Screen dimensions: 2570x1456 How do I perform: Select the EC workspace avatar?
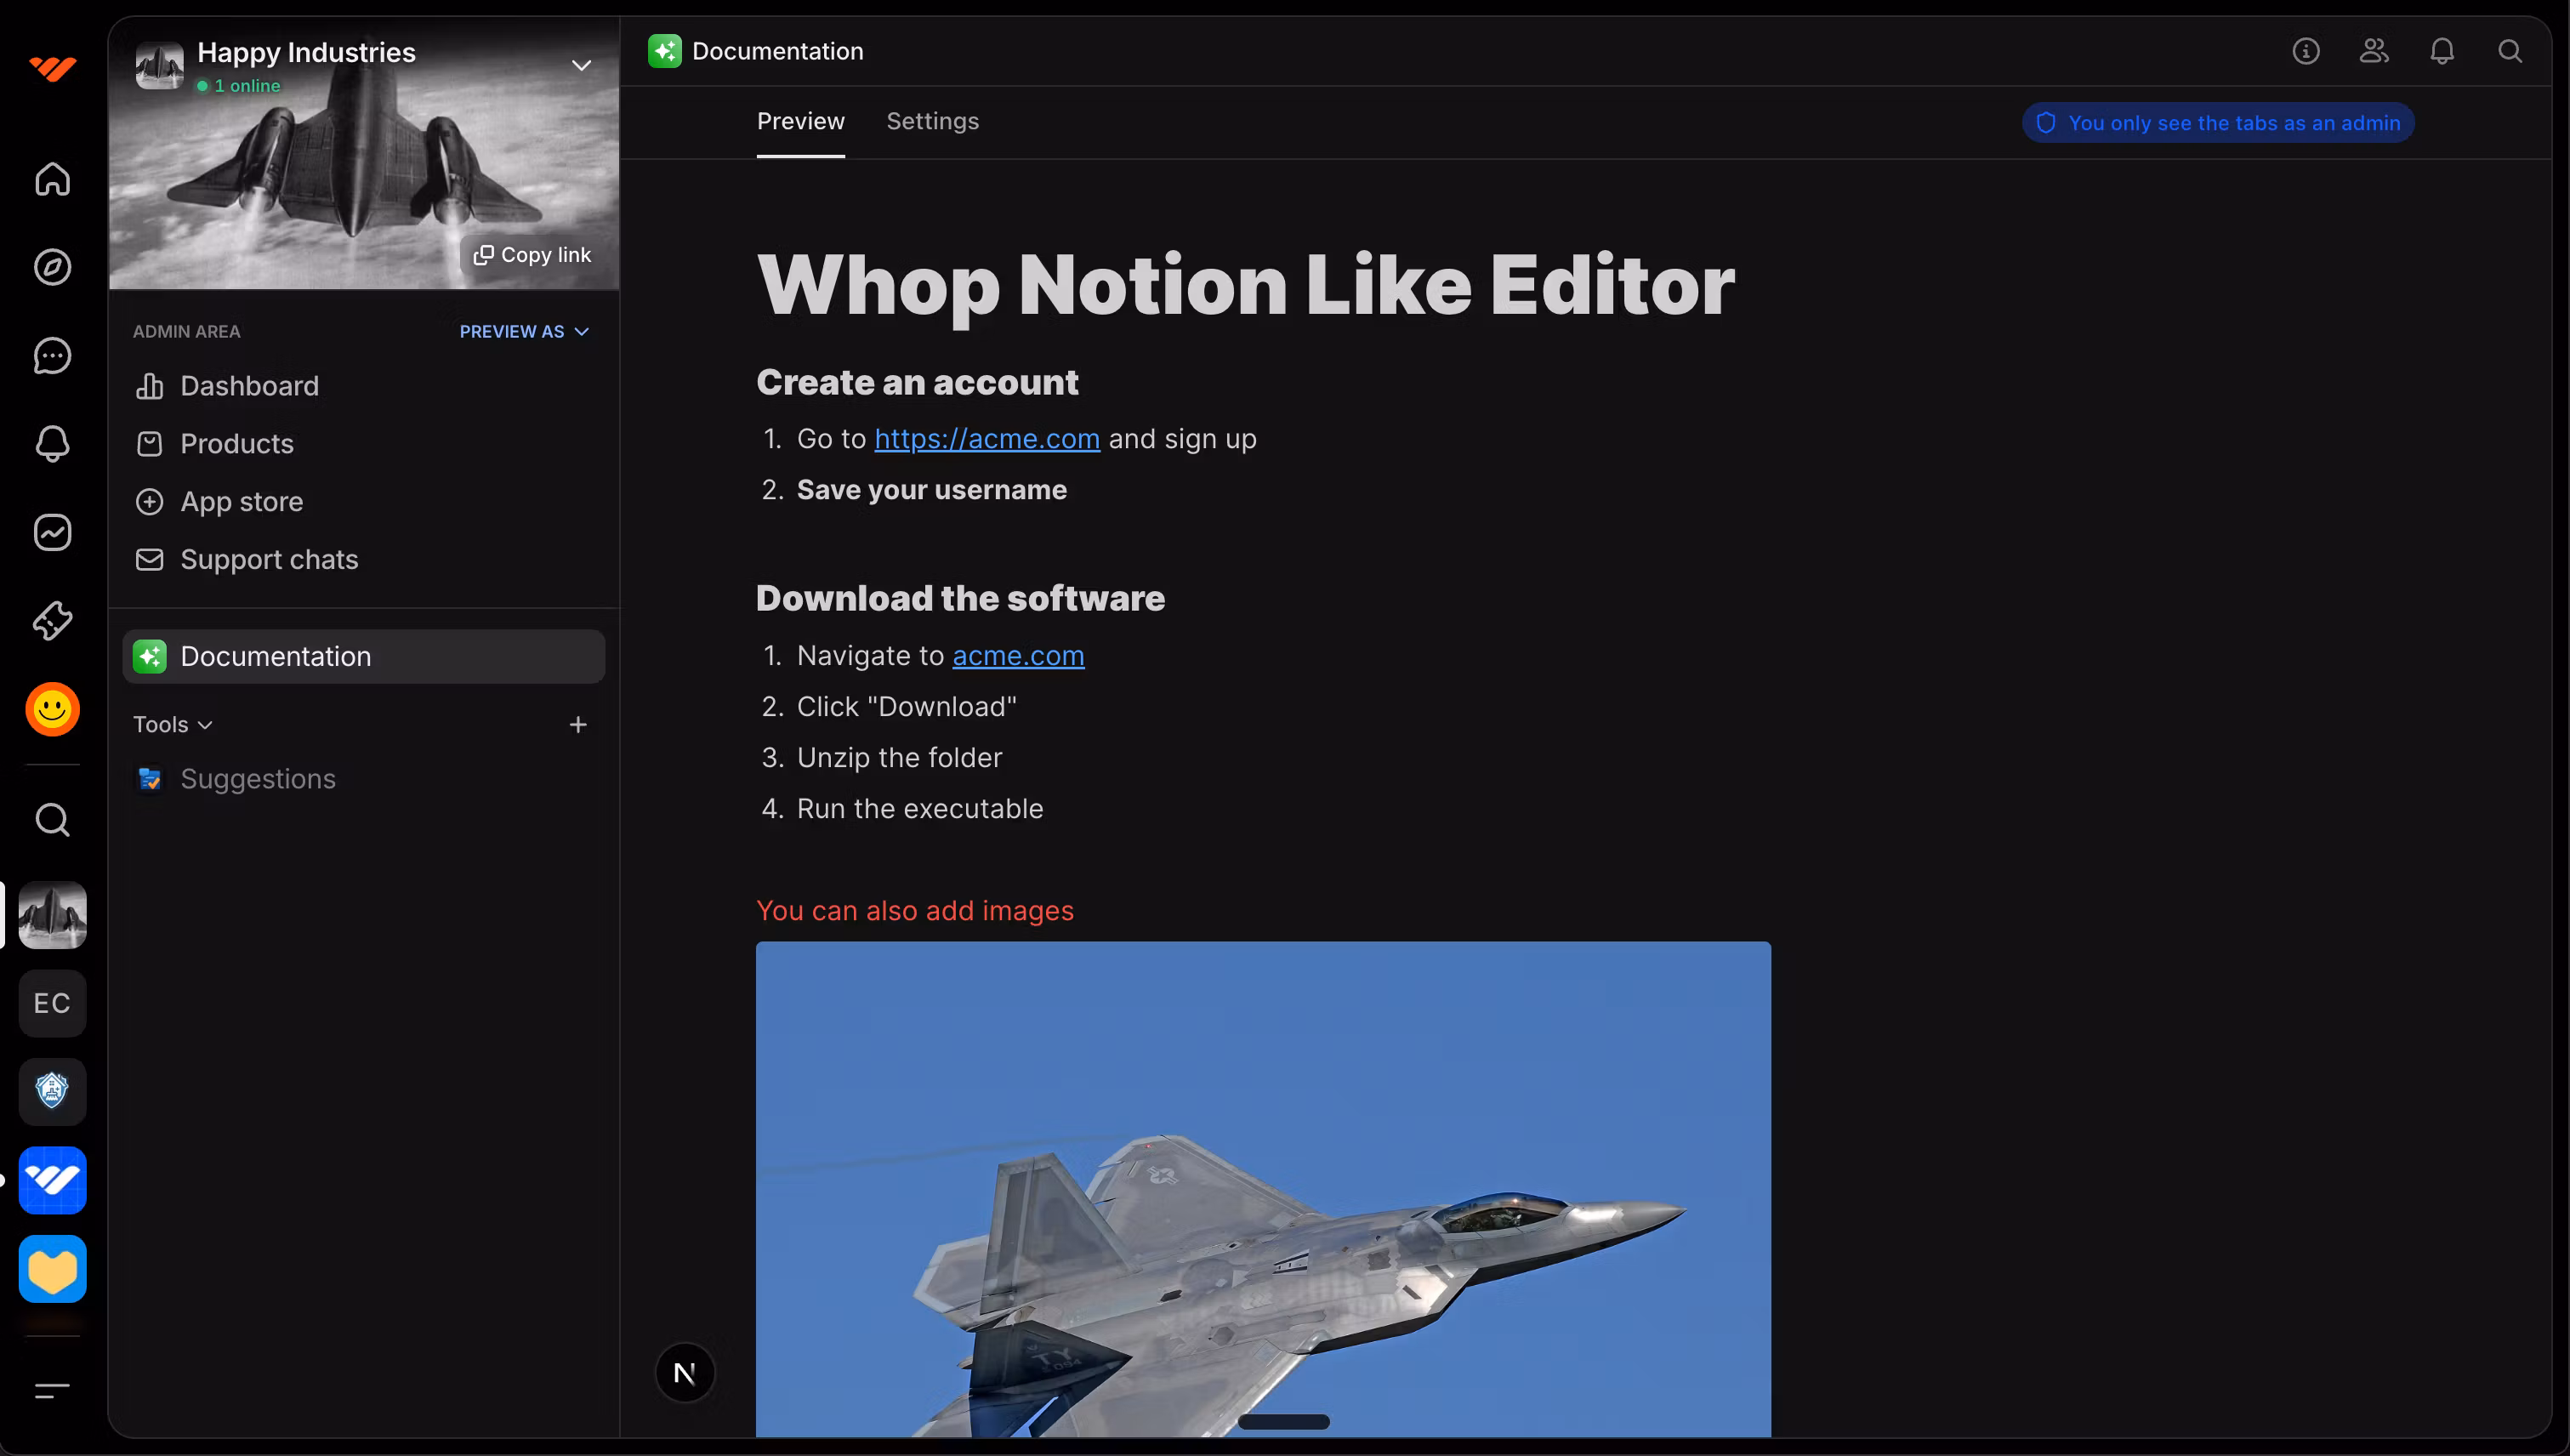coord(52,1003)
